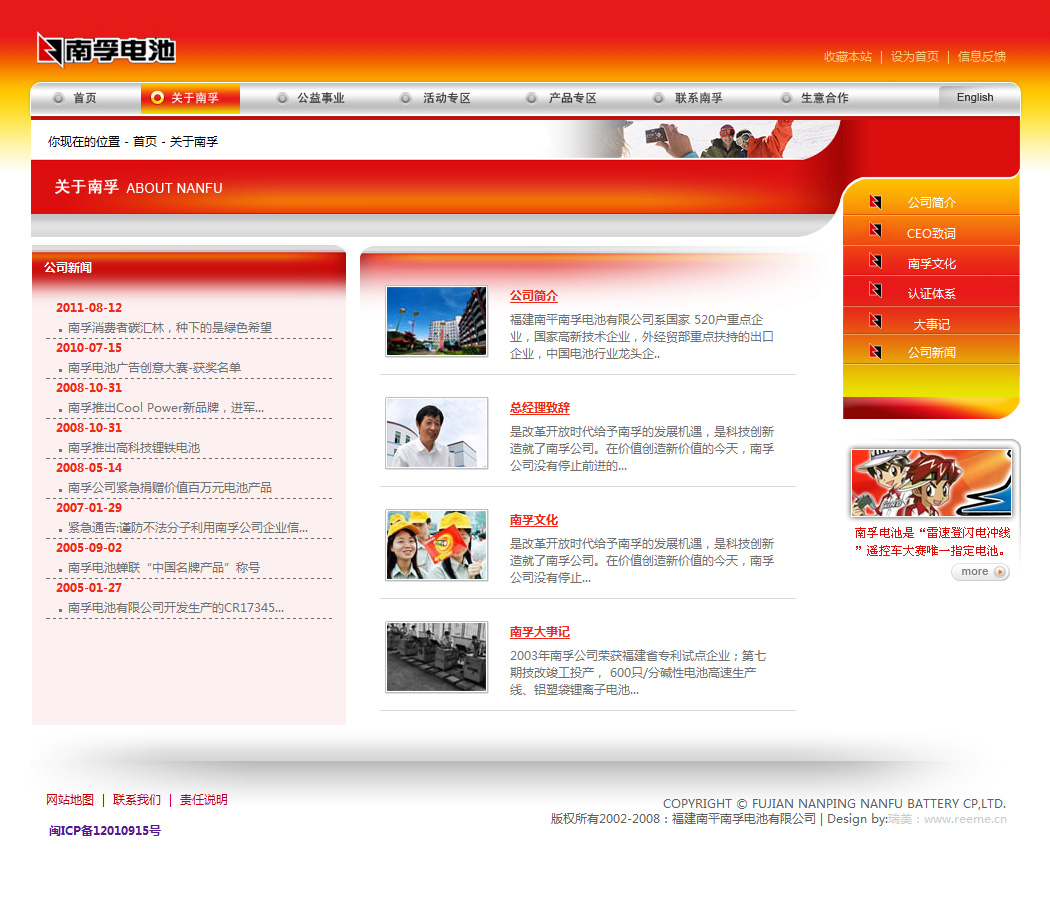
Task: Click the flag icon beside 公司简介 in sidebar
Action: pos(875,202)
